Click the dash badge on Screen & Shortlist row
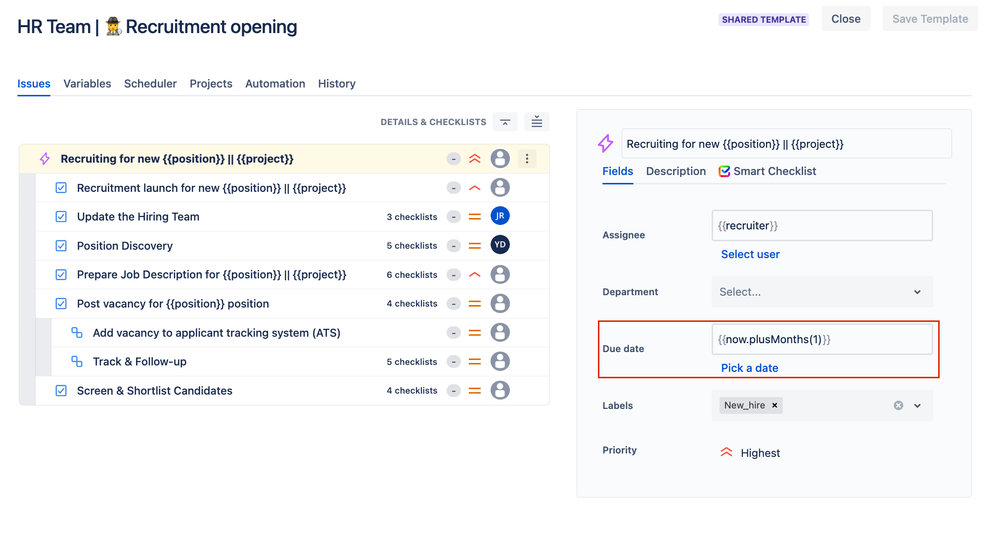999x534 pixels. point(453,391)
